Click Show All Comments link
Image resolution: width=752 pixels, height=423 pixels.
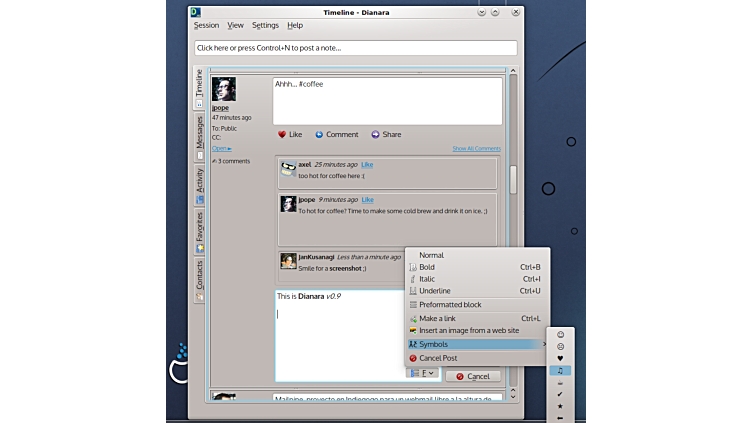pos(476,148)
